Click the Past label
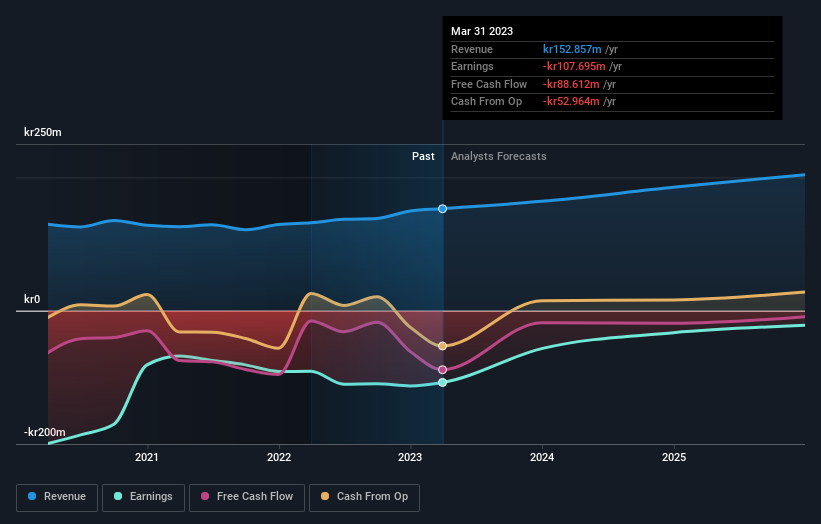The height and width of the screenshot is (524, 821). [x=423, y=157]
